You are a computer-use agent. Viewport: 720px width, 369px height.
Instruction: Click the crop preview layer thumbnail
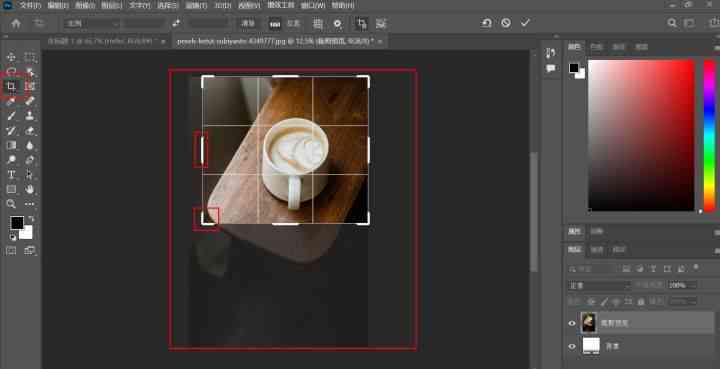tap(588, 323)
